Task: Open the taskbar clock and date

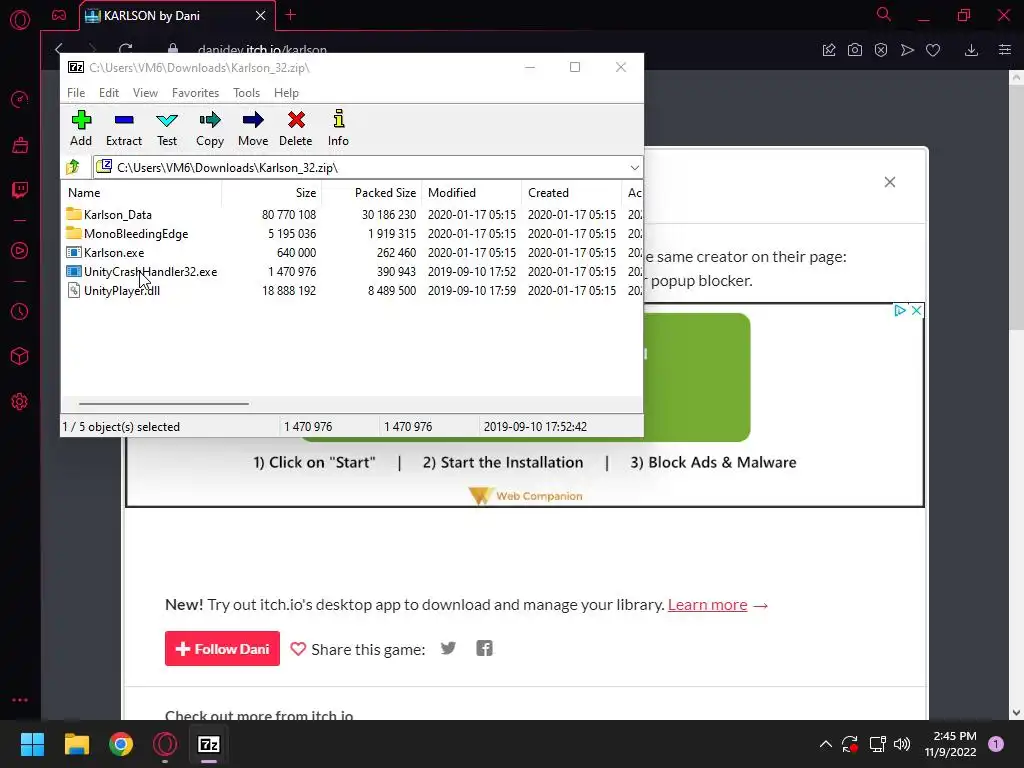Action: click(951, 744)
